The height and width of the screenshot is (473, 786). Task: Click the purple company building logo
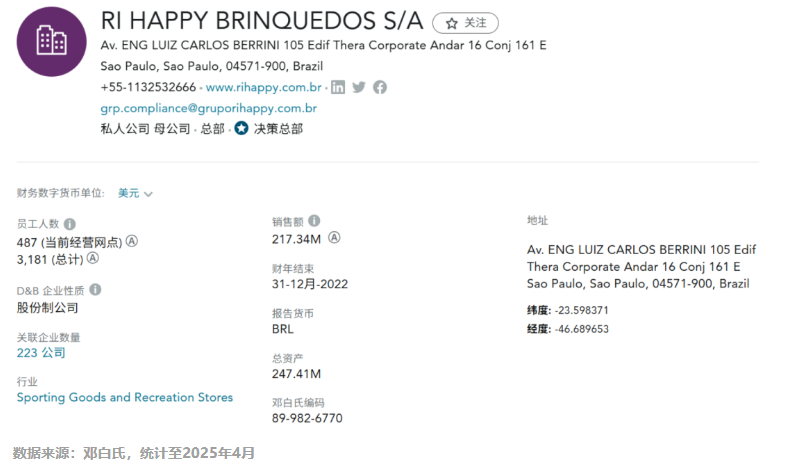coord(51,42)
